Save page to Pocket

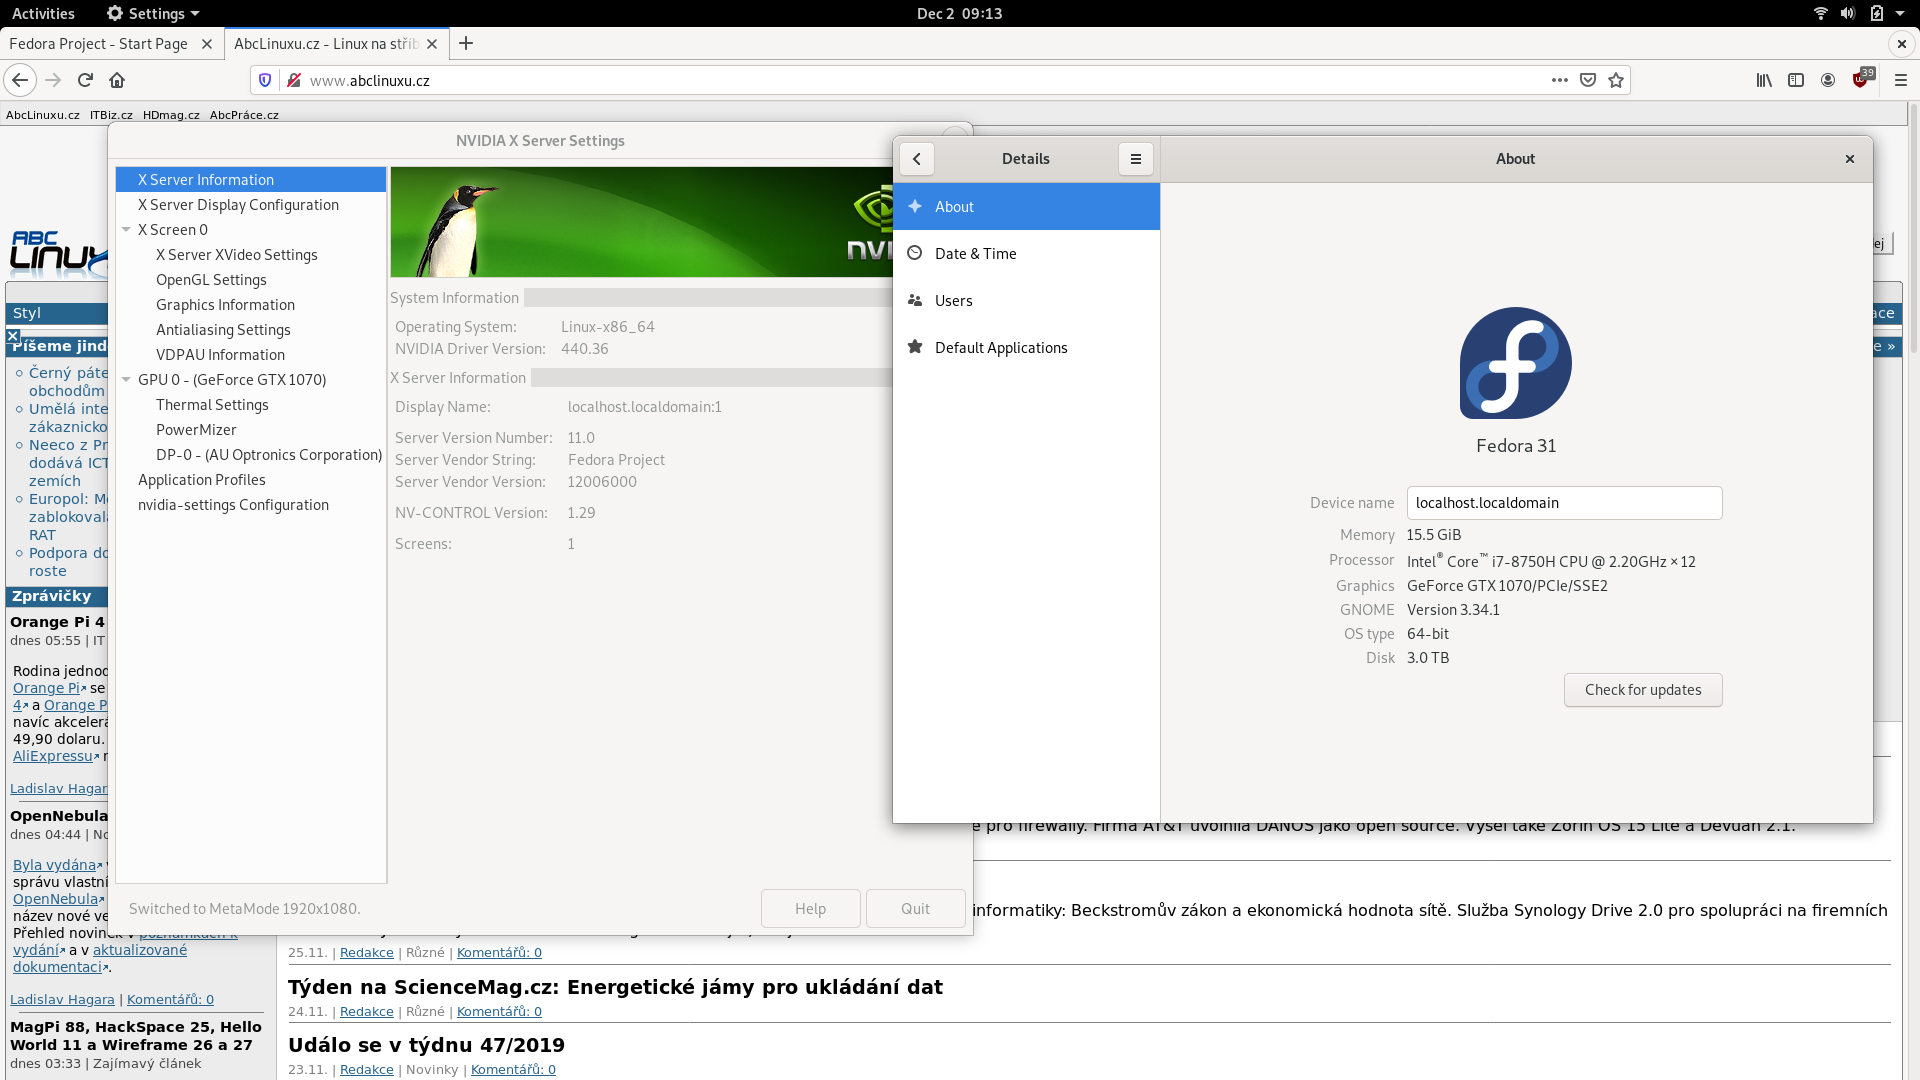coord(1587,80)
